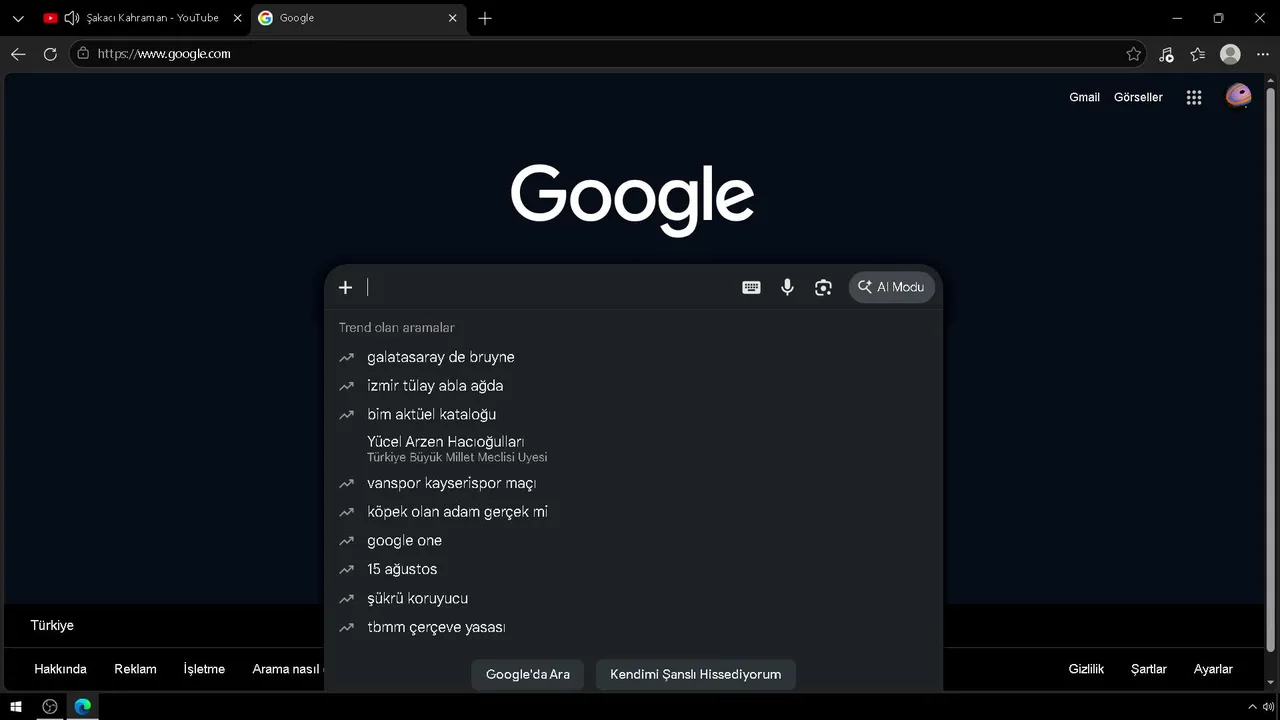
Task: Pick the "google one" suggestion
Action: 633,541
